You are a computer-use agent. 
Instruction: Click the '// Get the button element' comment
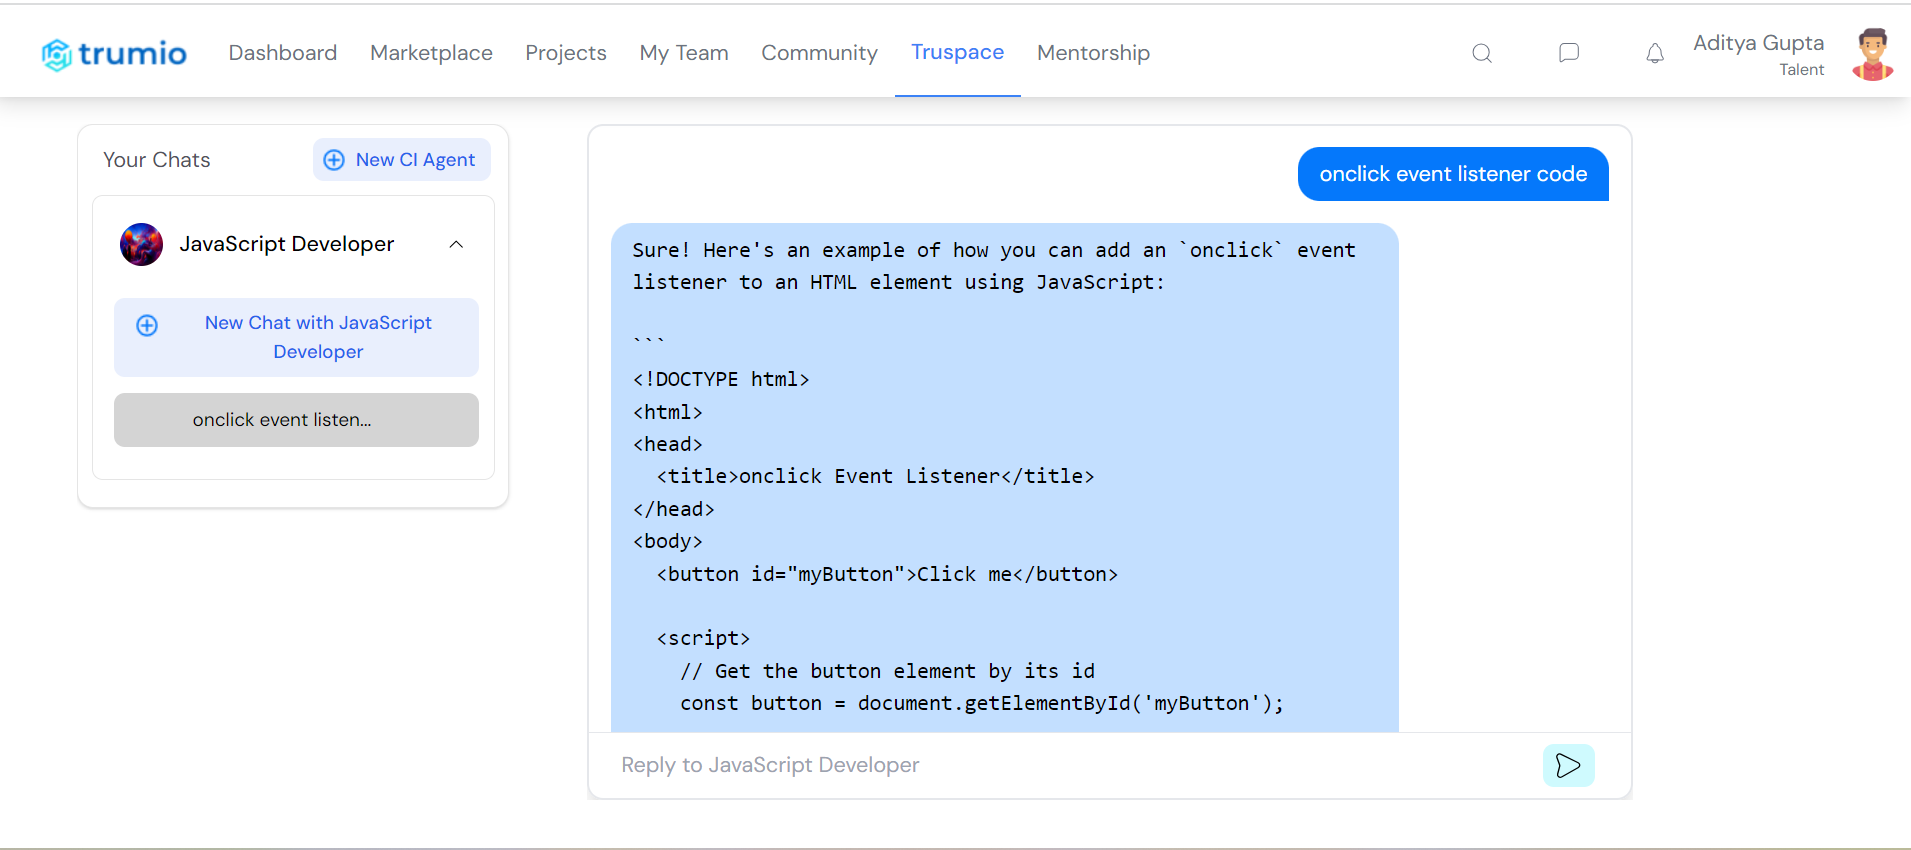(887, 671)
